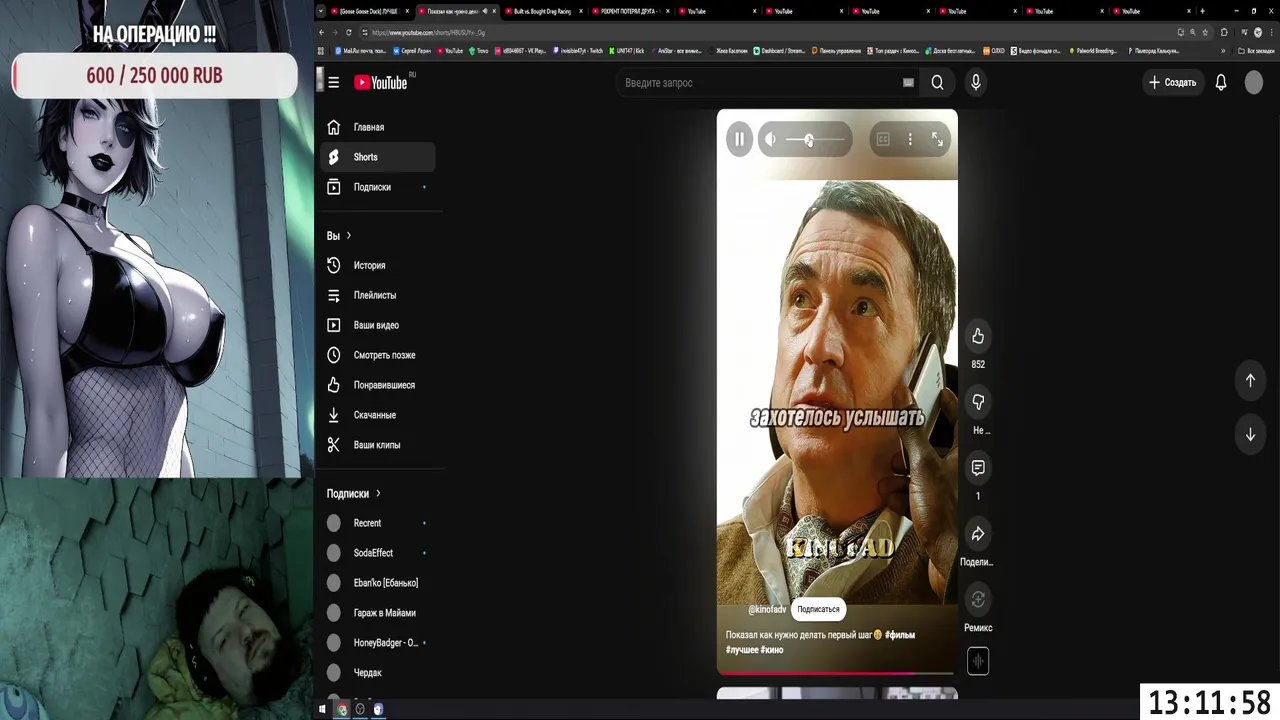
Task: Open Главная in the sidebar
Action: coord(377,127)
